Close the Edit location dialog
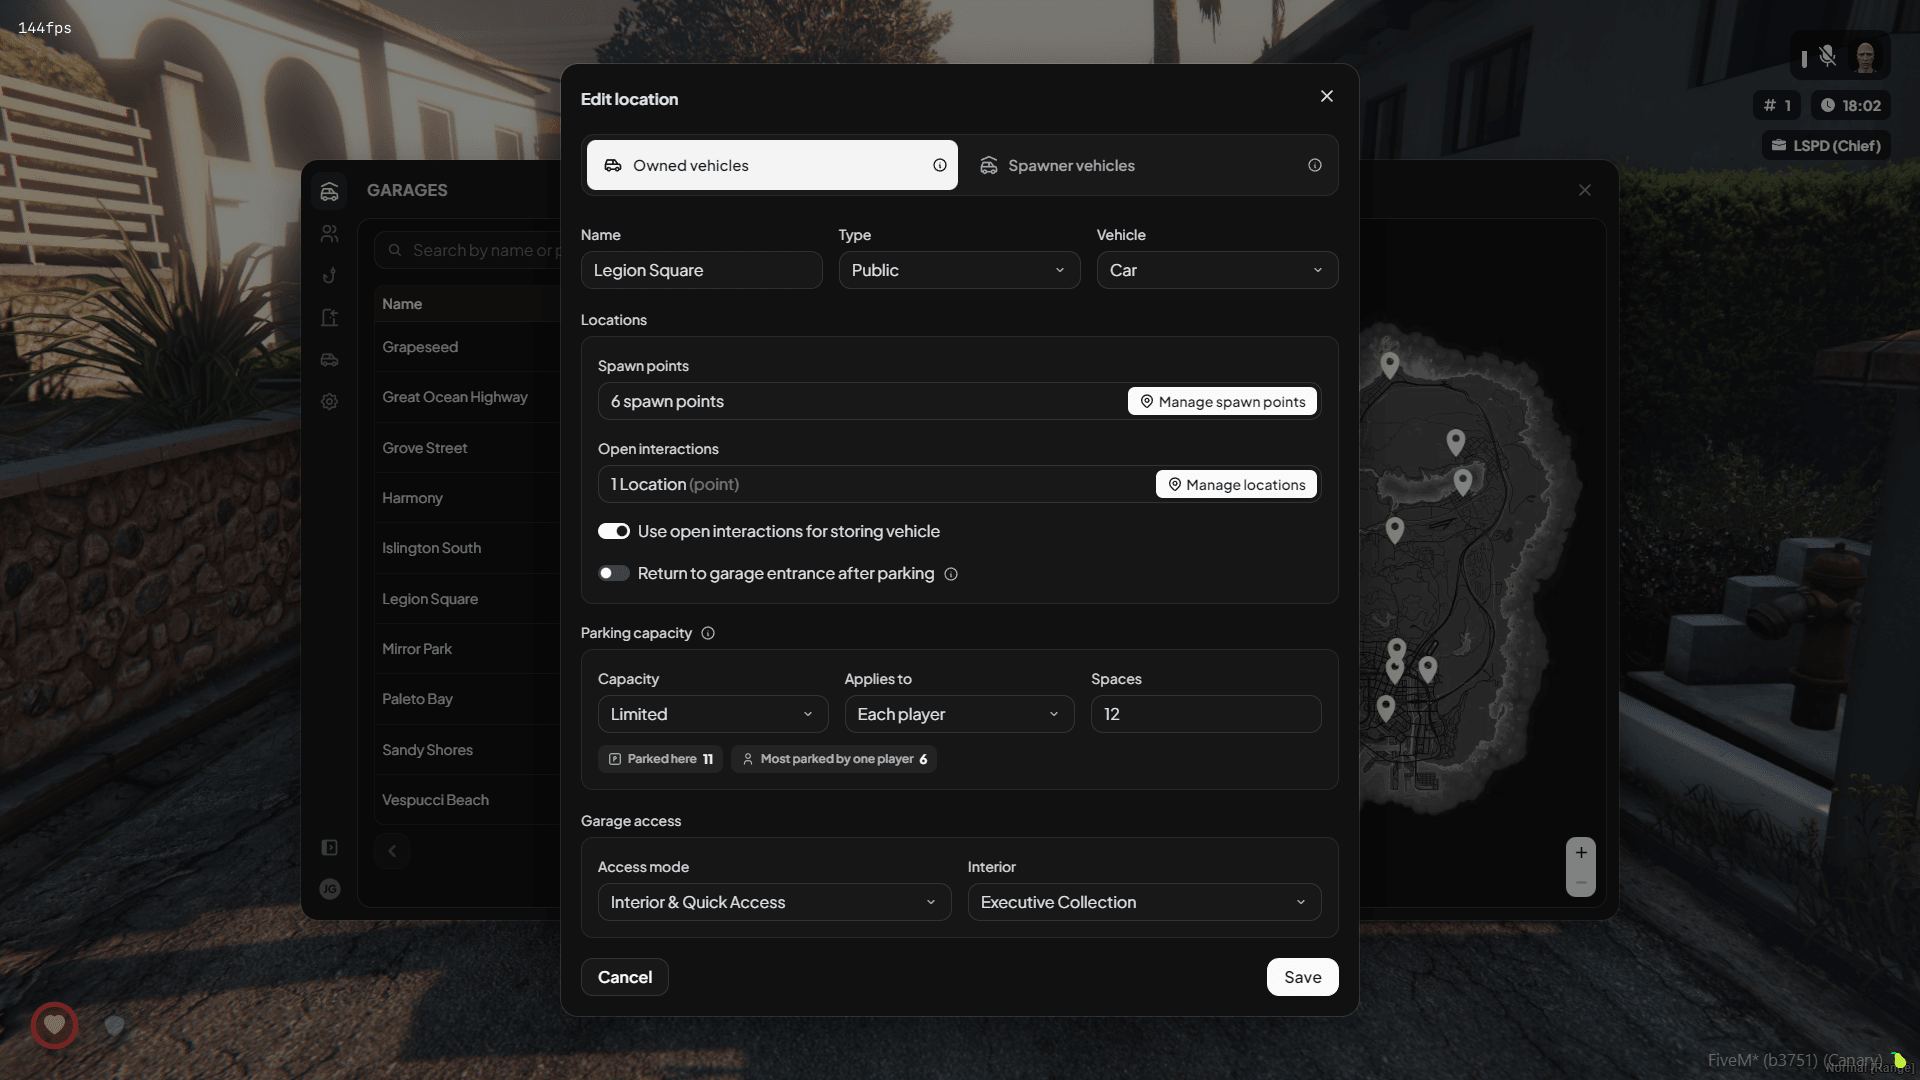This screenshot has height=1080, width=1920. [1326, 96]
